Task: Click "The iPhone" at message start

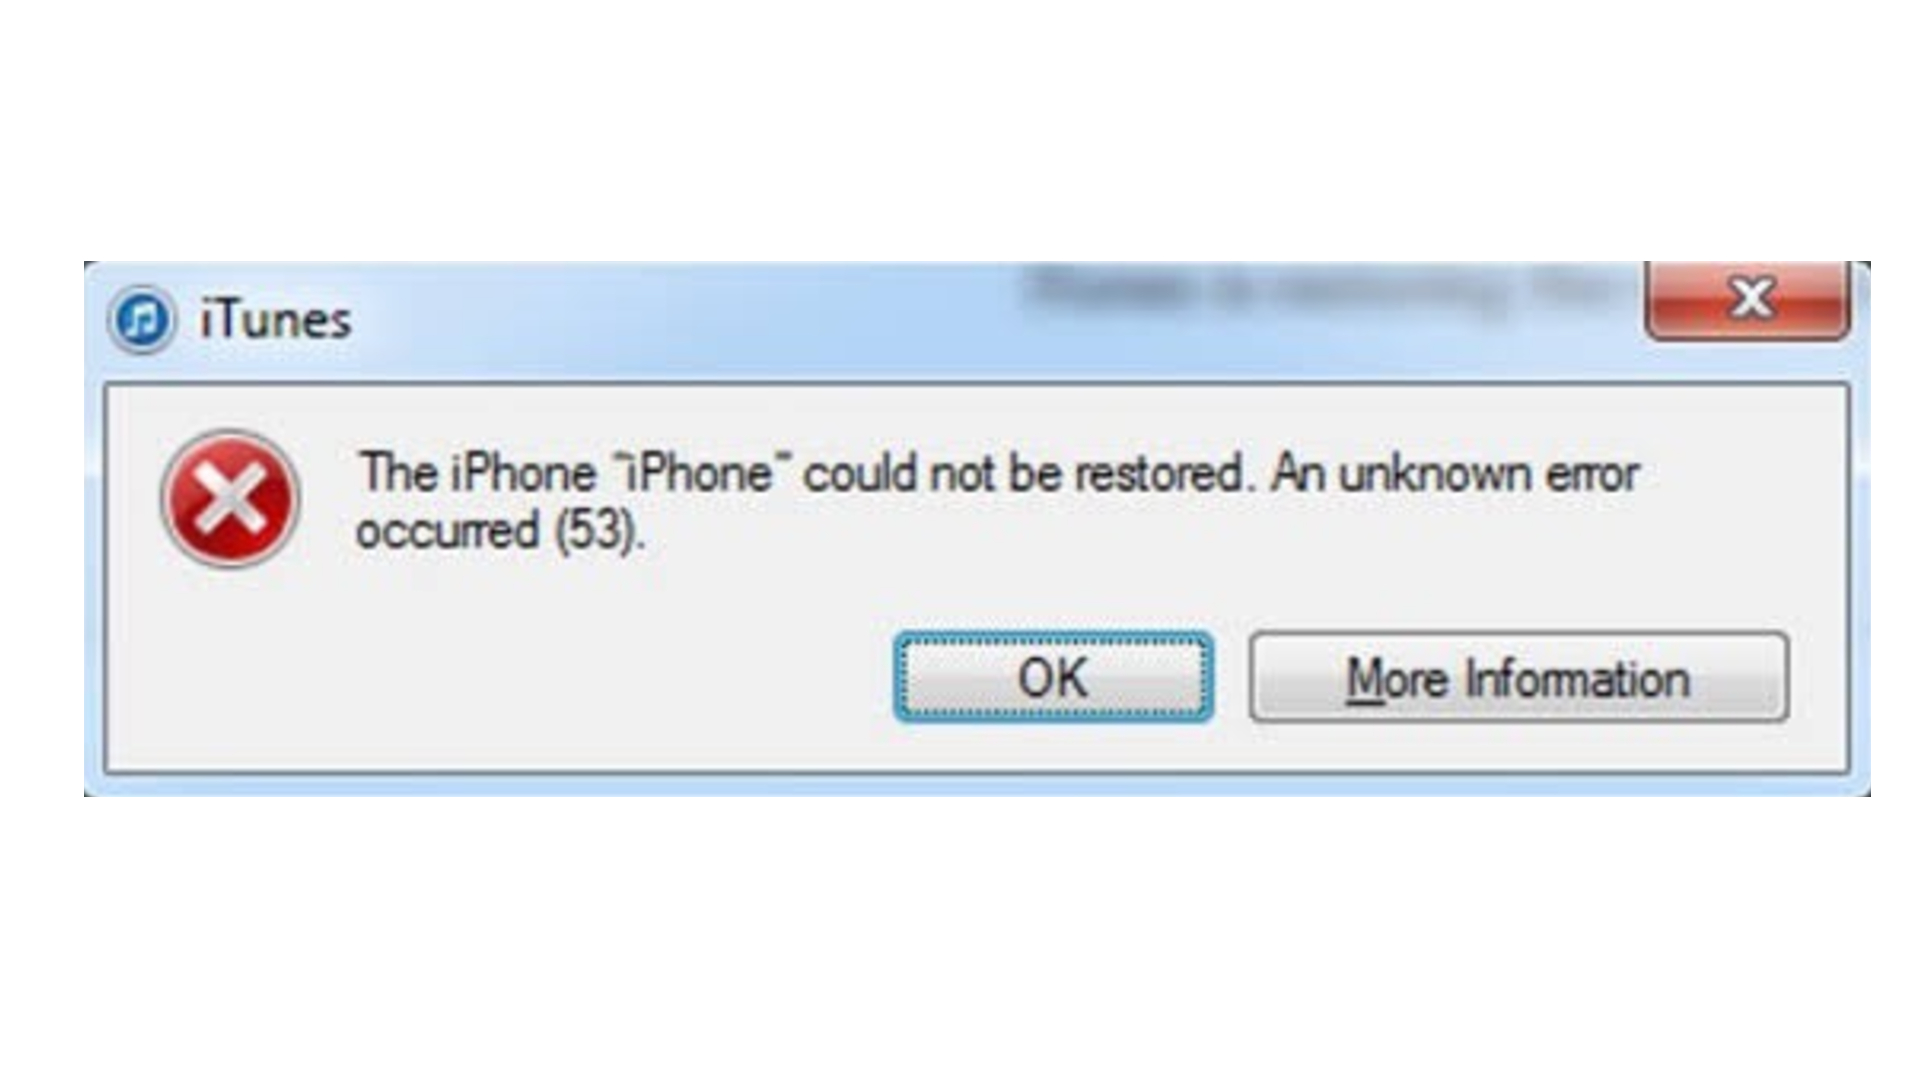Action: tap(477, 472)
